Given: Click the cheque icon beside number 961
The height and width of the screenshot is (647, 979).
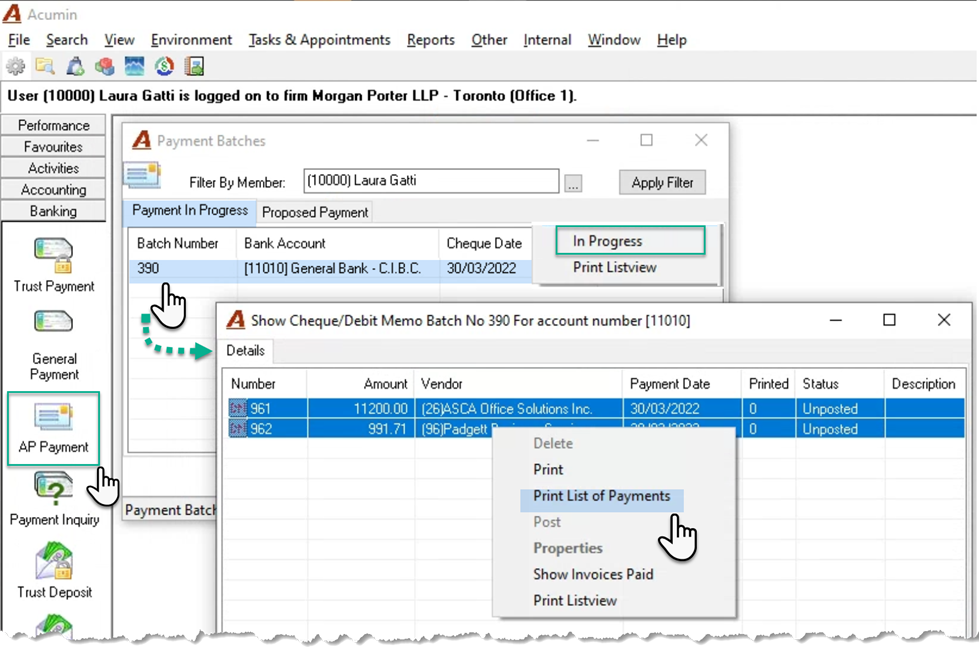Looking at the screenshot, I should click(x=238, y=408).
